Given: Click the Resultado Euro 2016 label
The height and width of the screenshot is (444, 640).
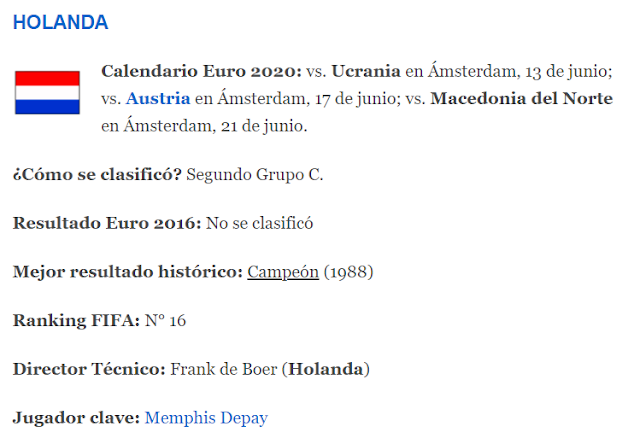Looking at the screenshot, I should [107, 223].
